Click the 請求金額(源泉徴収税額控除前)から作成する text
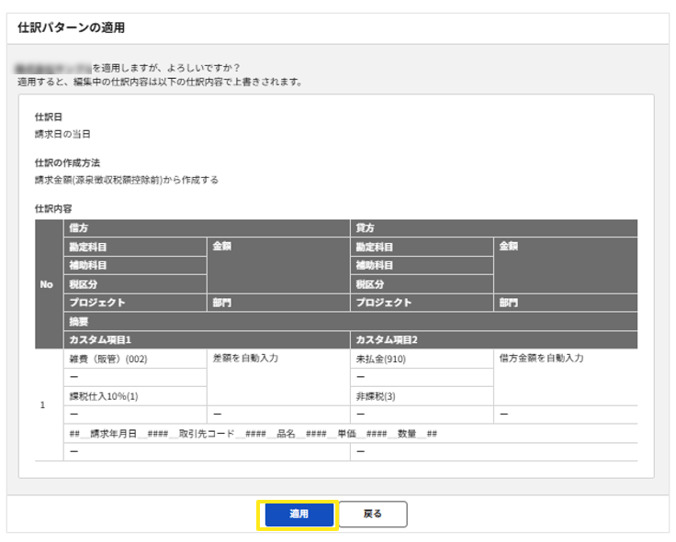The height and width of the screenshot is (542, 676). tap(126, 180)
